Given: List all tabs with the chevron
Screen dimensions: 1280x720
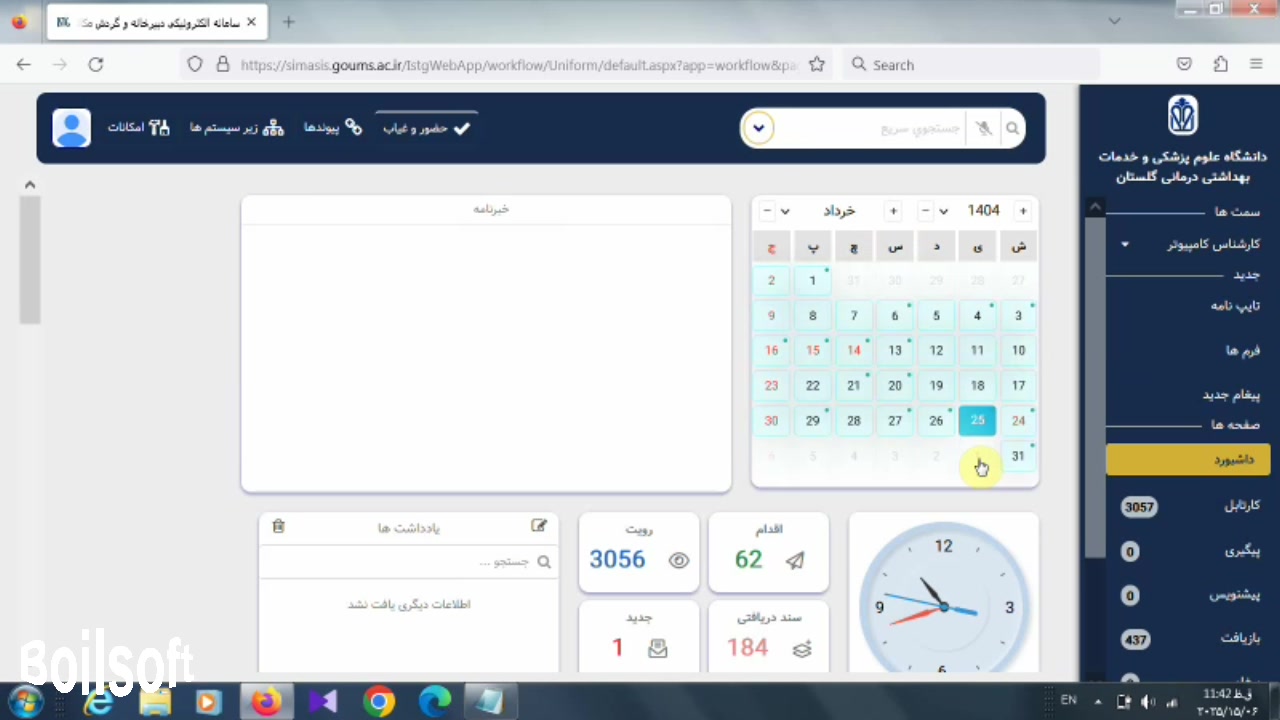Looking at the screenshot, I should point(1115,21).
